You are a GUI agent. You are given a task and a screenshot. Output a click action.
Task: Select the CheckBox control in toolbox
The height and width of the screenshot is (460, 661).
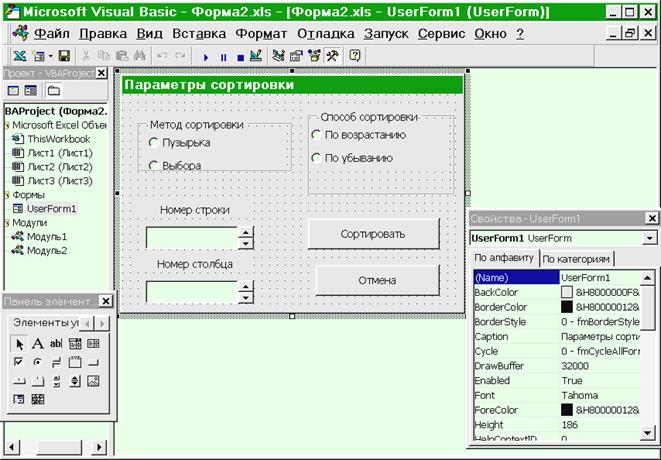(x=19, y=362)
